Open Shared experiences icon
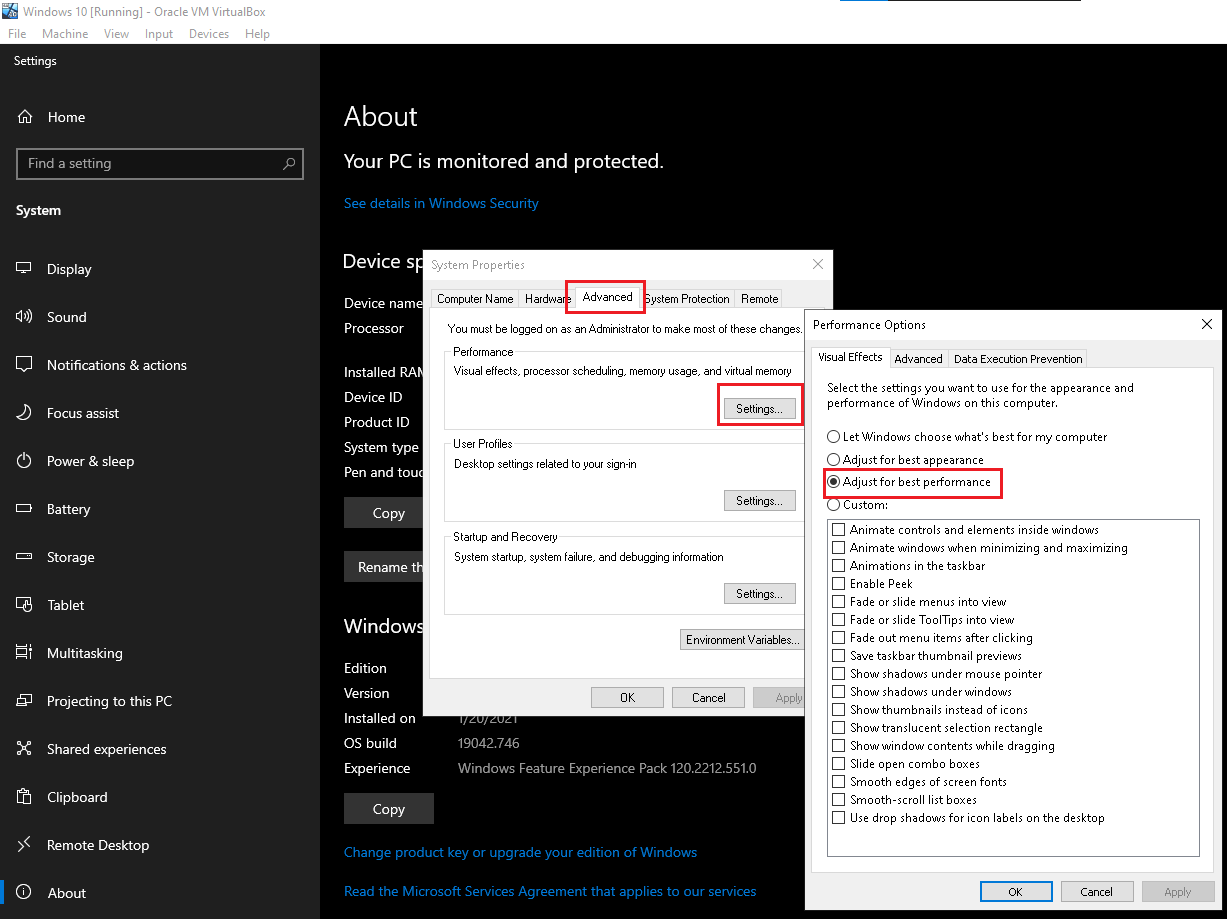Screen dimensions: 1227x919 25,749
